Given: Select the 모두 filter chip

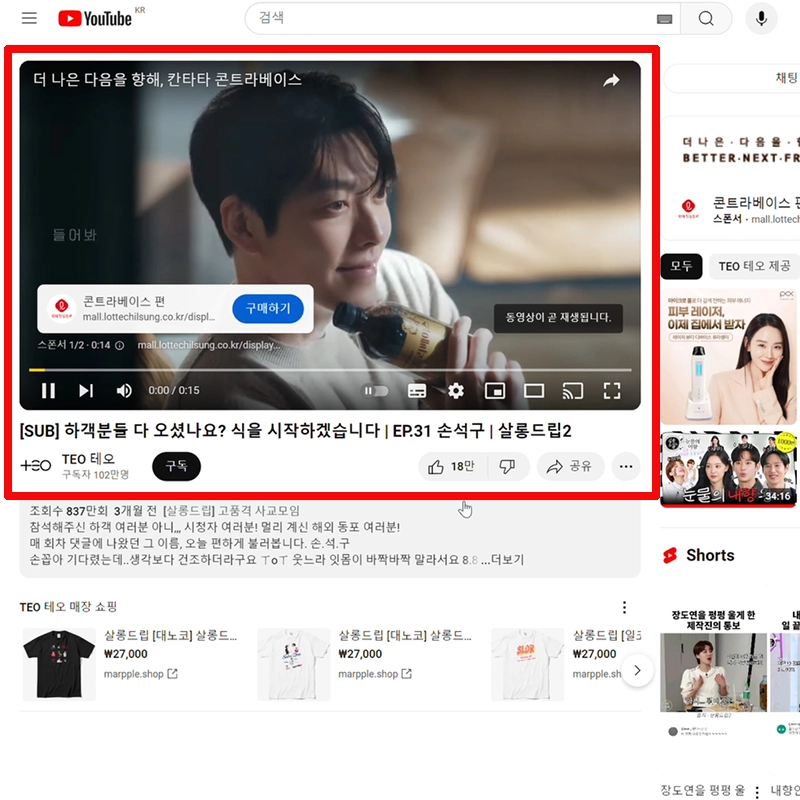Looking at the screenshot, I should pos(681,266).
